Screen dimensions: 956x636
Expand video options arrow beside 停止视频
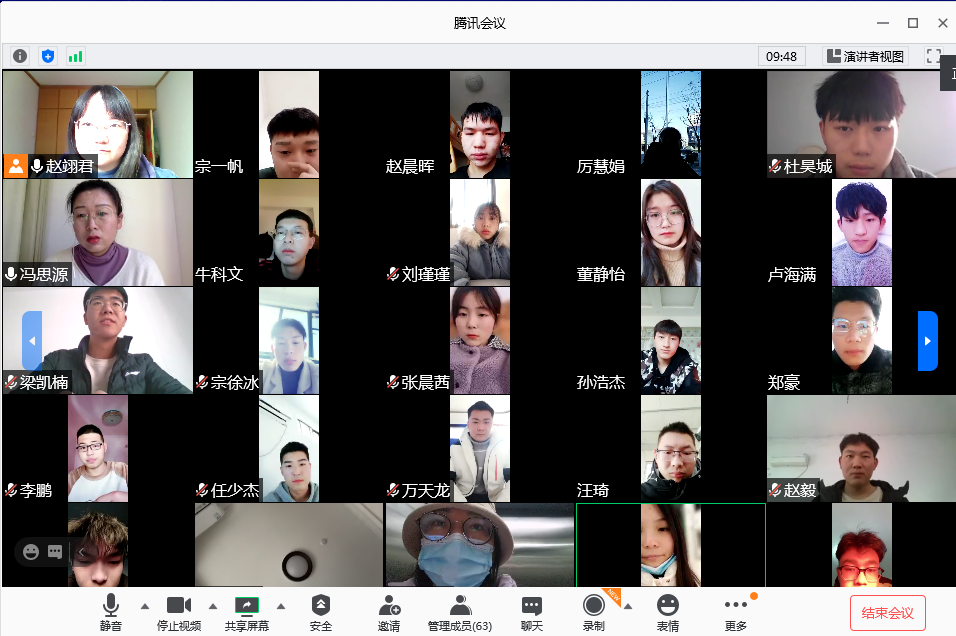pyautogui.click(x=212, y=606)
